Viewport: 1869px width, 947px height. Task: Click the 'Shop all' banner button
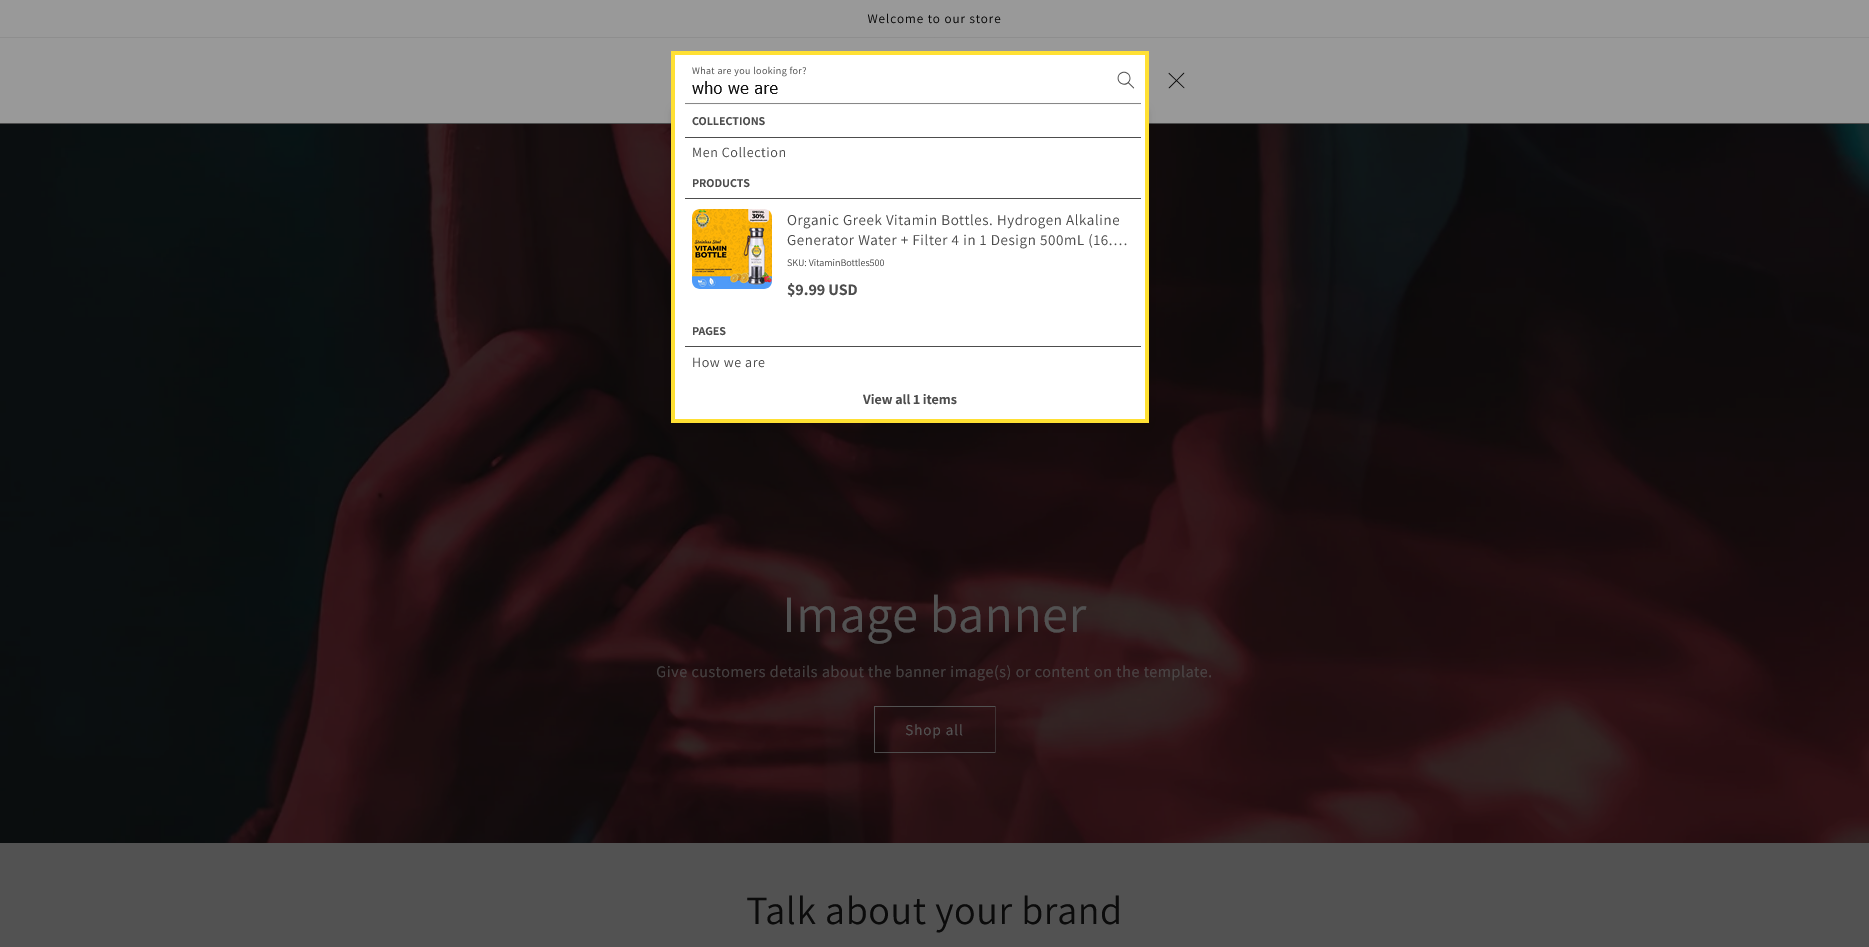tap(934, 730)
